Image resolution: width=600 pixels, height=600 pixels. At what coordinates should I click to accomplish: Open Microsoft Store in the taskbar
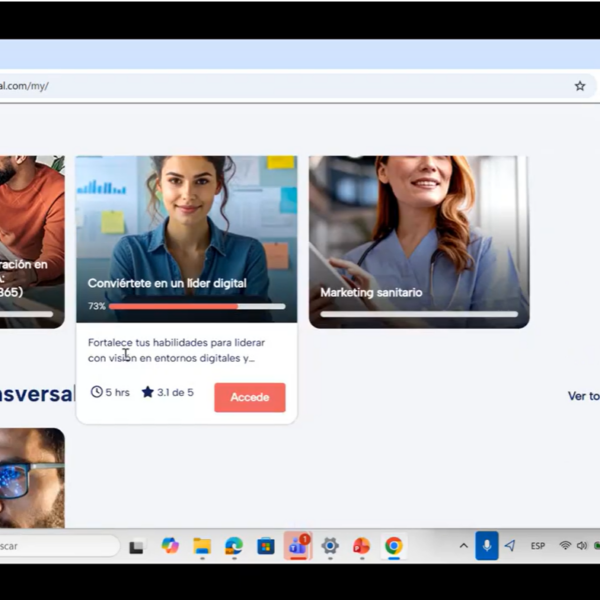point(266,546)
